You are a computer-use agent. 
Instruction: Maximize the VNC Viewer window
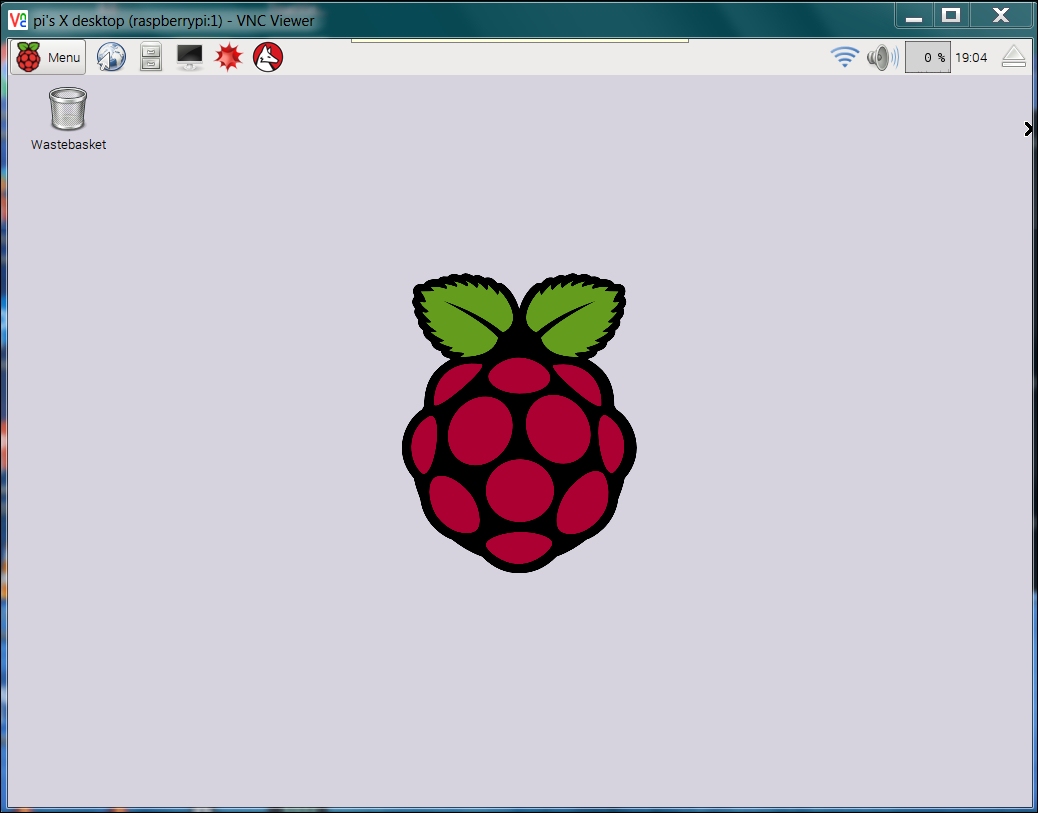[951, 16]
